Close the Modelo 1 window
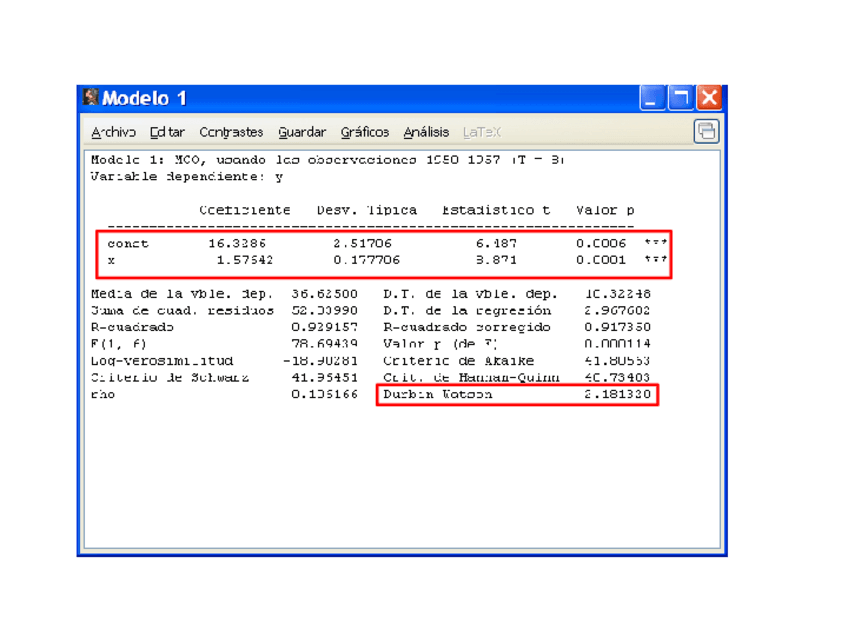 (709, 98)
